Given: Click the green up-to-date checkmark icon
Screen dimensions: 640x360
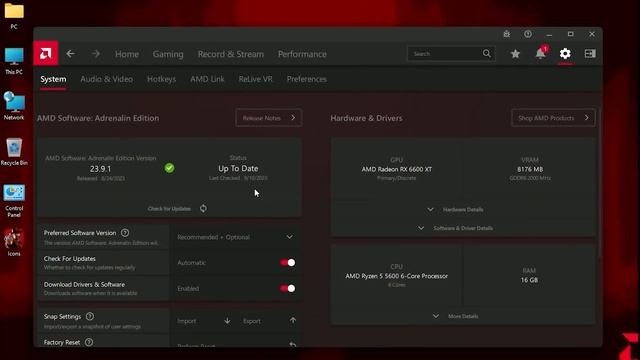Looking at the screenshot, I should click(x=169, y=168).
